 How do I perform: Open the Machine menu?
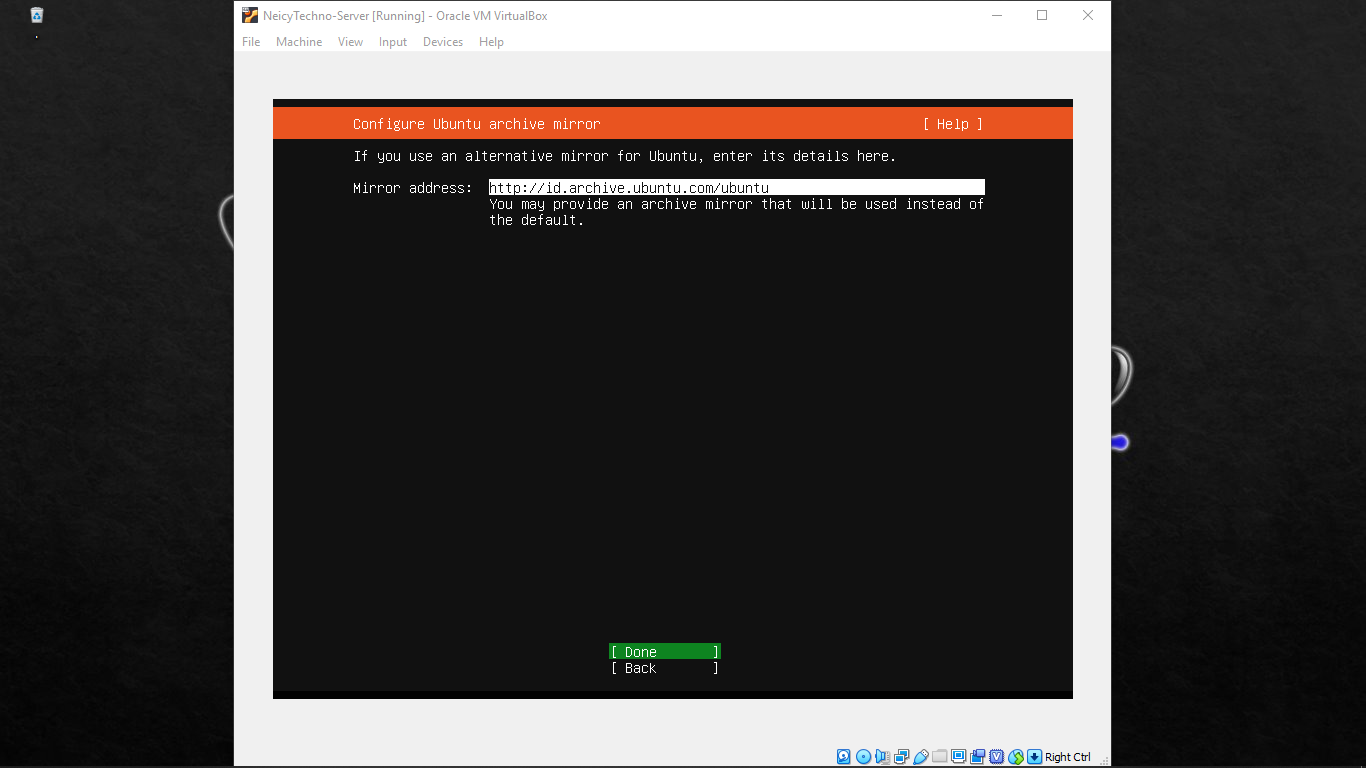tap(299, 42)
